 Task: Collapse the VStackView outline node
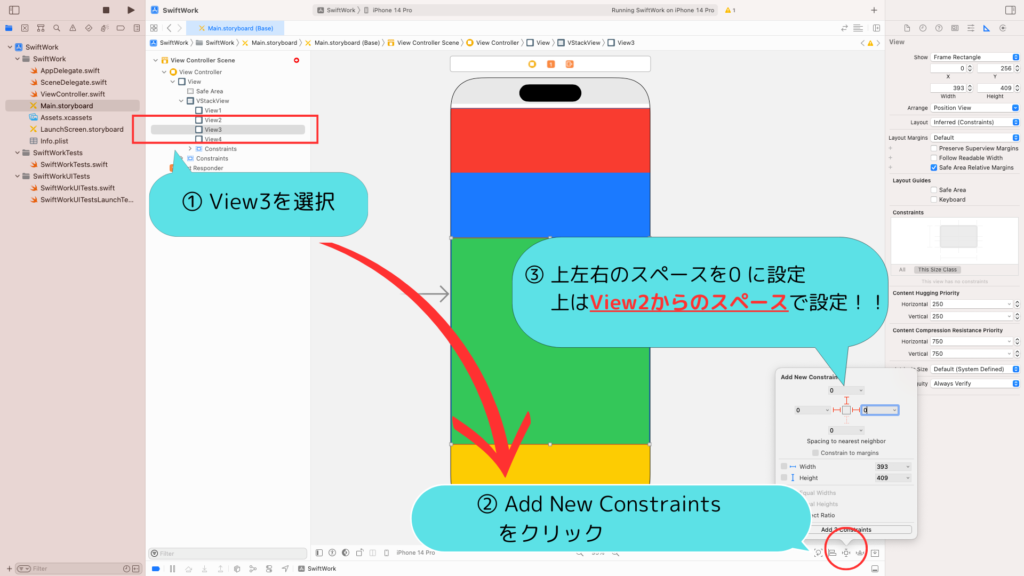(x=182, y=101)
